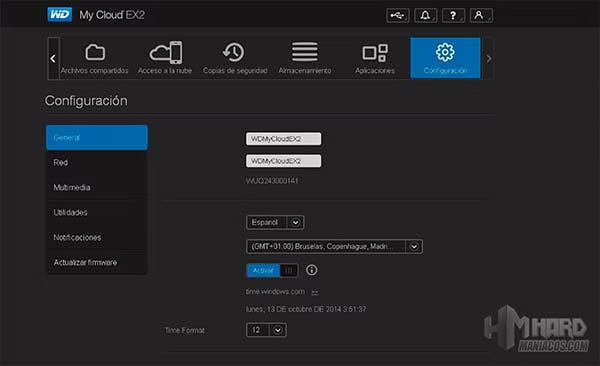Viewport: 600px width, 366px height.
Task: Open the USB devices icon
Action: (398, 16)
